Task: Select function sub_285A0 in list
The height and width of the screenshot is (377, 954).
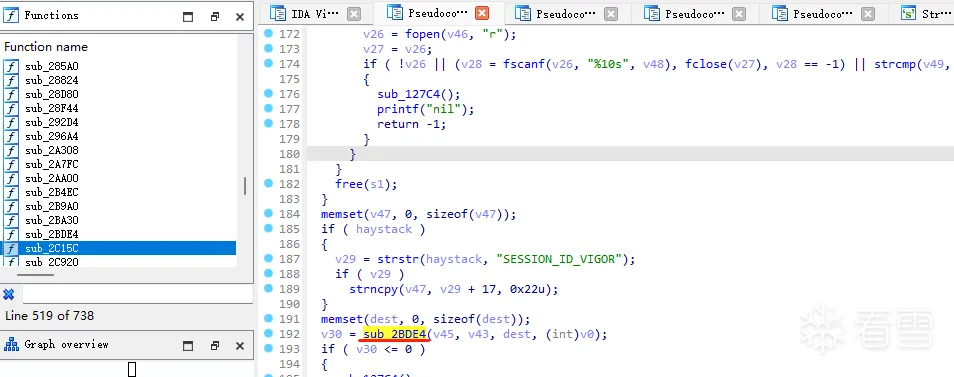Action: click(52, 66)
